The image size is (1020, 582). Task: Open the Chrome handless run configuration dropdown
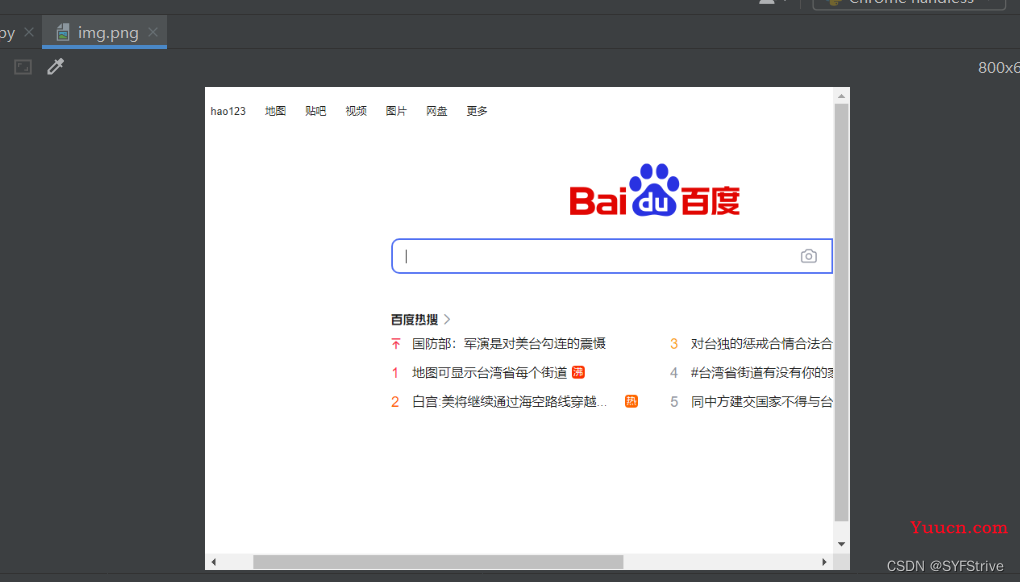[x=909, y=3]
